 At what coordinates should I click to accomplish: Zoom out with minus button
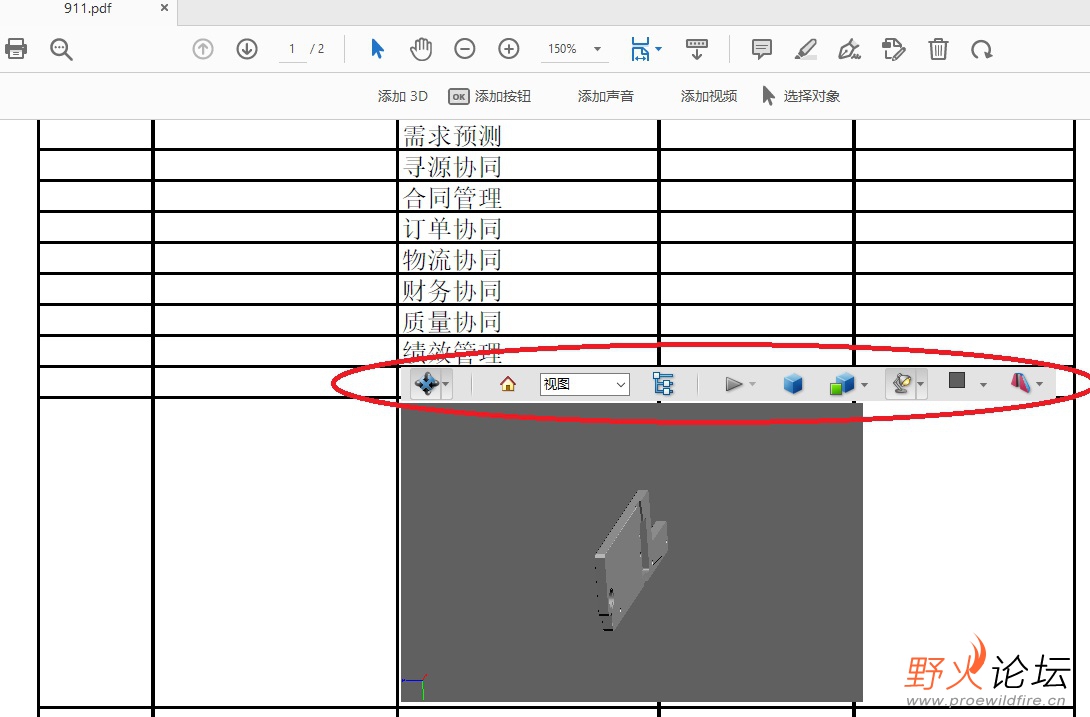tap(464, 49)
